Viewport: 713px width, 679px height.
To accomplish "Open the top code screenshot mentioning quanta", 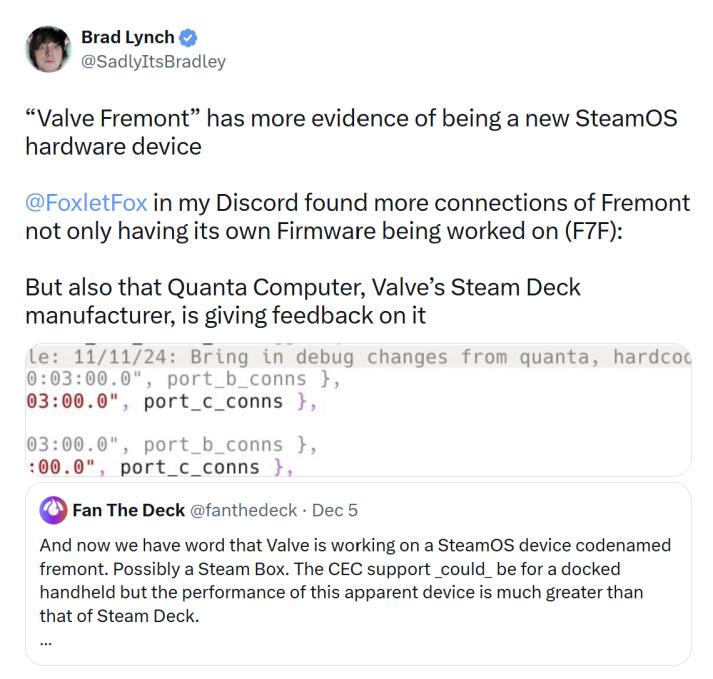I will pos(358,379).
